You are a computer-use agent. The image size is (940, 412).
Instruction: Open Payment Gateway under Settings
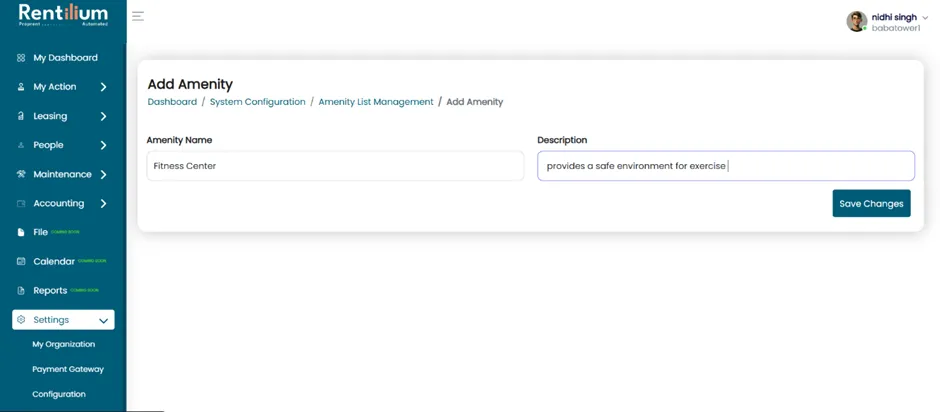point(68,369)
